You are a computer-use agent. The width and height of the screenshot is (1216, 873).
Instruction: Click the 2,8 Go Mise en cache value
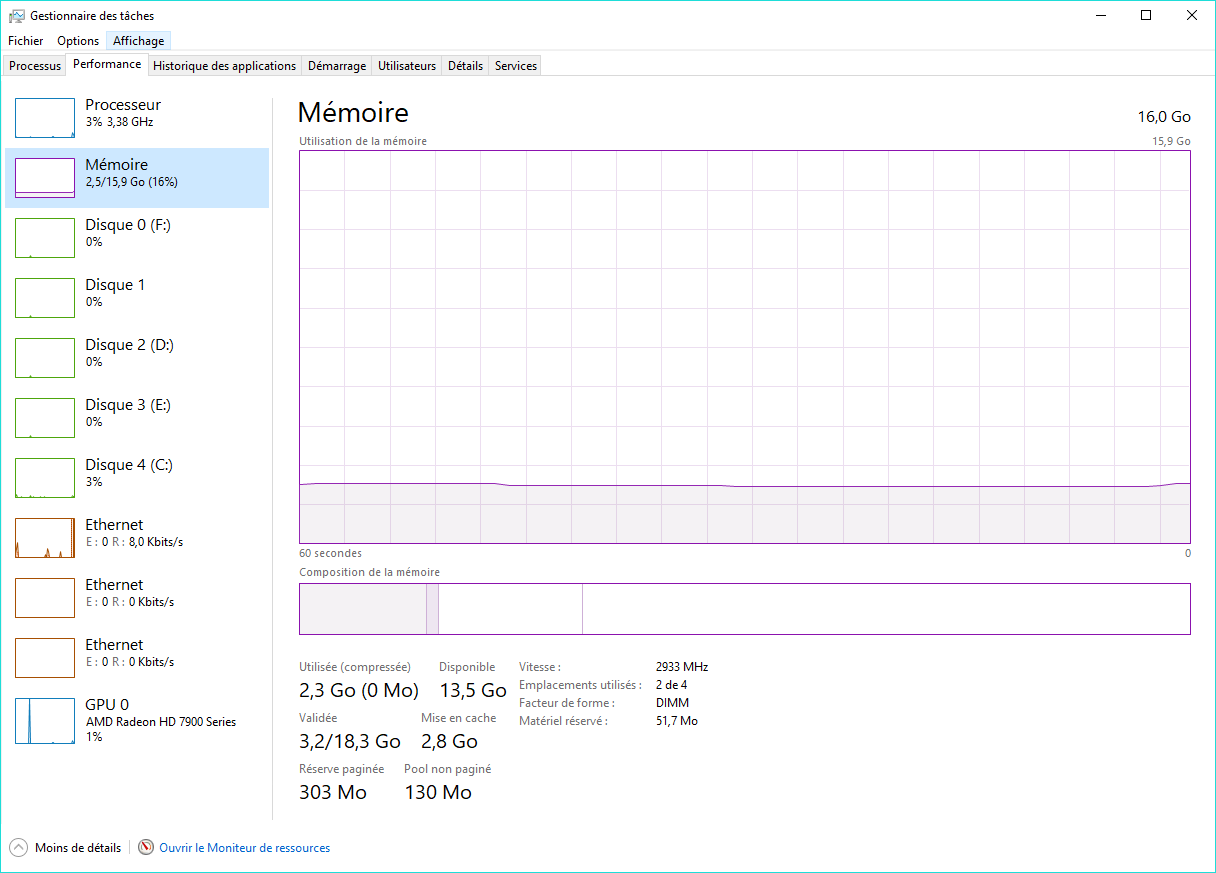(450, 741)
